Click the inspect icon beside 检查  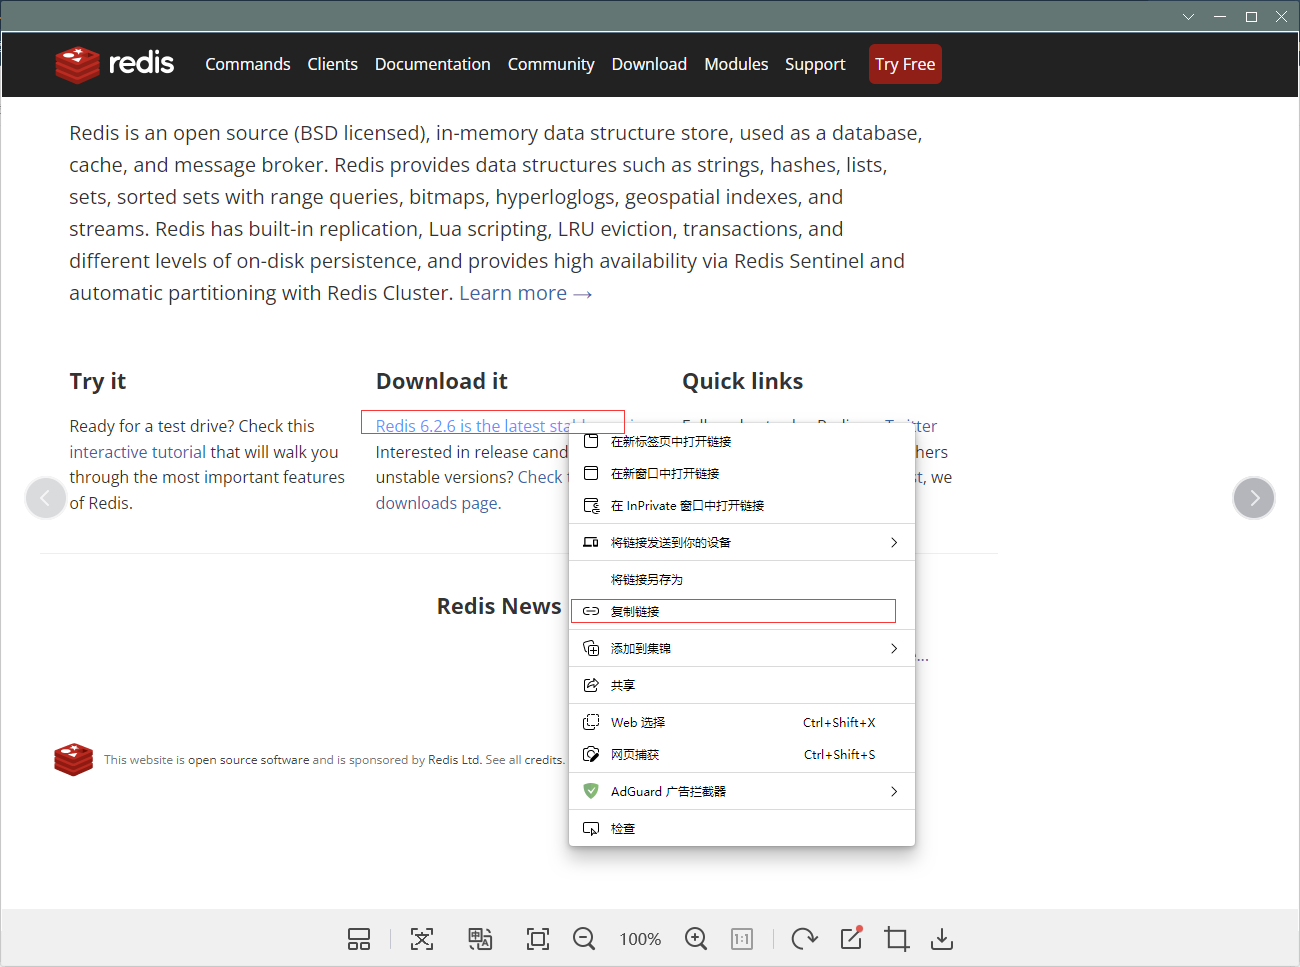click(591, 828)
